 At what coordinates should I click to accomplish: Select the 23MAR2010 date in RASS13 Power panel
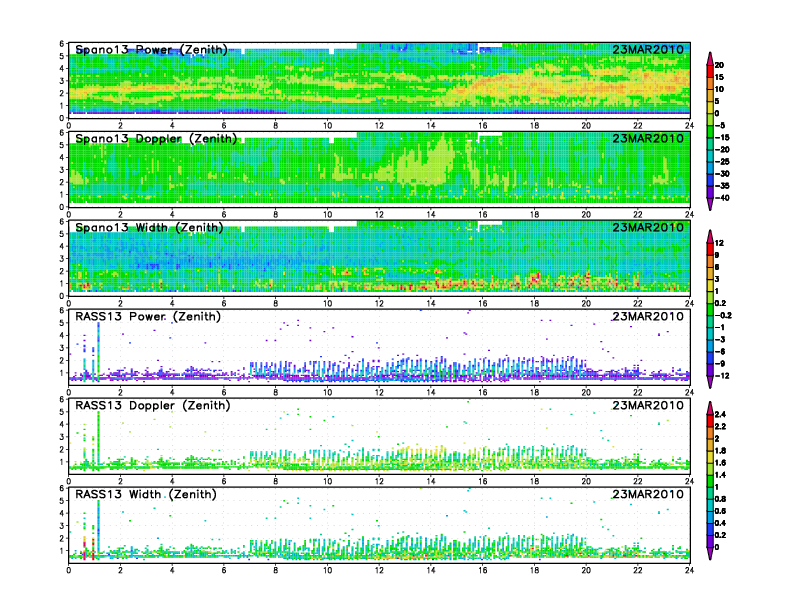pos(648,316)
